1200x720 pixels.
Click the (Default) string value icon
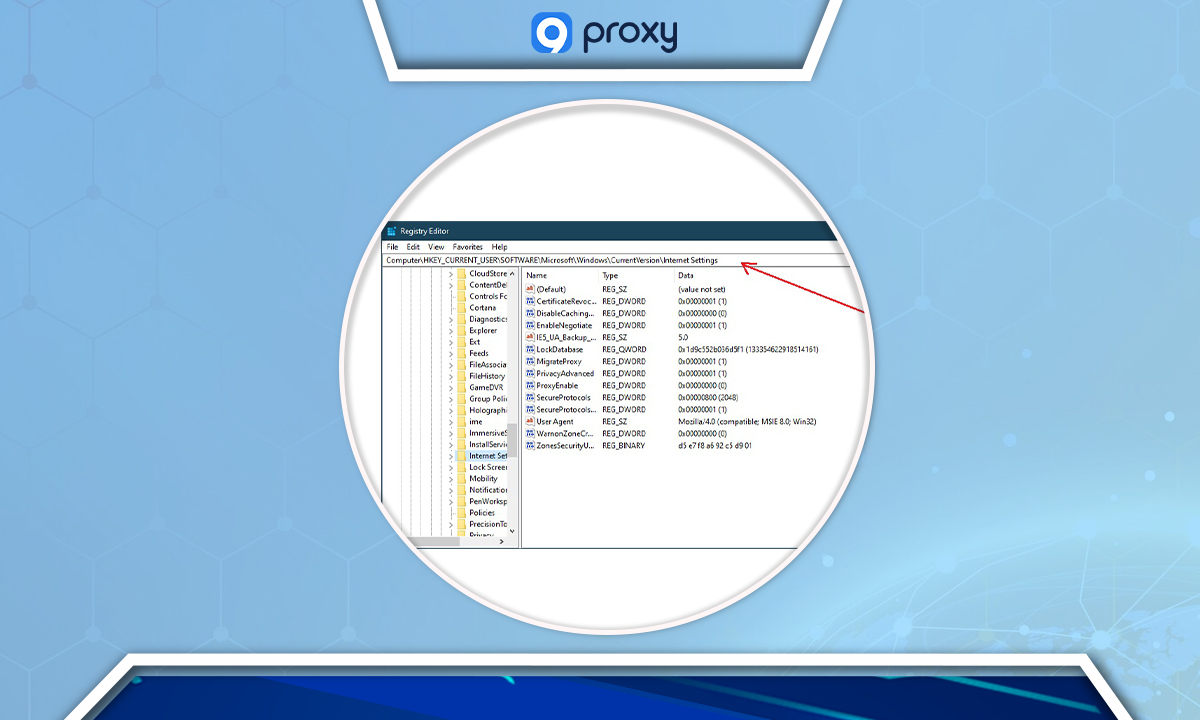pyautogui.click(x=529, y=289)
